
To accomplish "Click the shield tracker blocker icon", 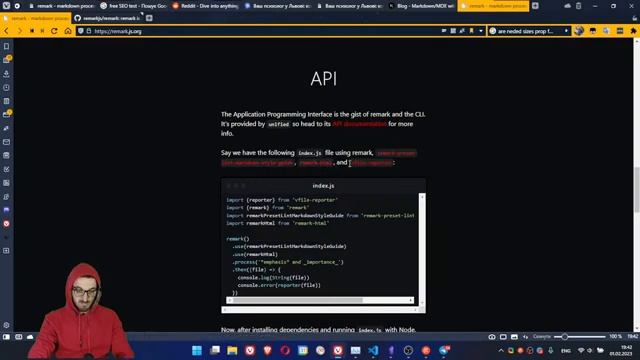I will tap(80, 31).
